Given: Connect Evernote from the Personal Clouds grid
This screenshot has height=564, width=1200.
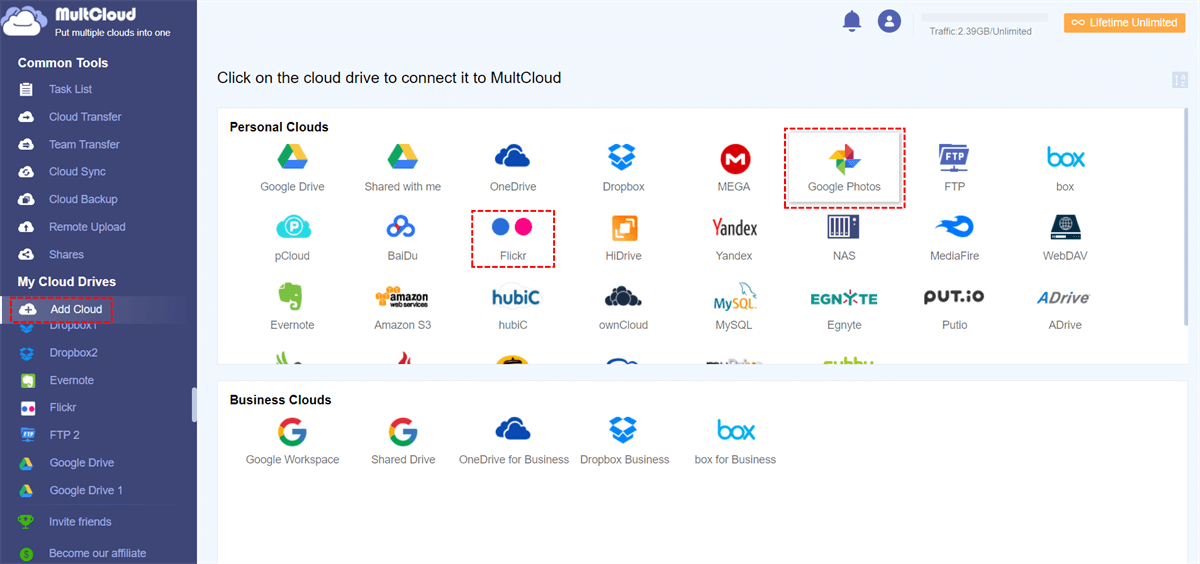Looking at the screenshot, I should [292, 306].
